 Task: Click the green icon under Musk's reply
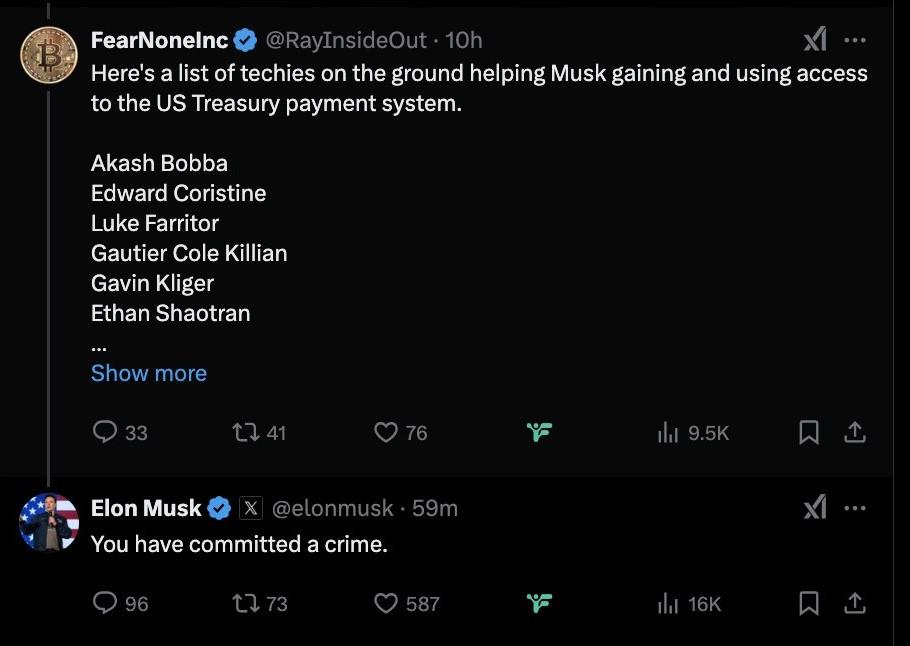click(x=540, y=603)
